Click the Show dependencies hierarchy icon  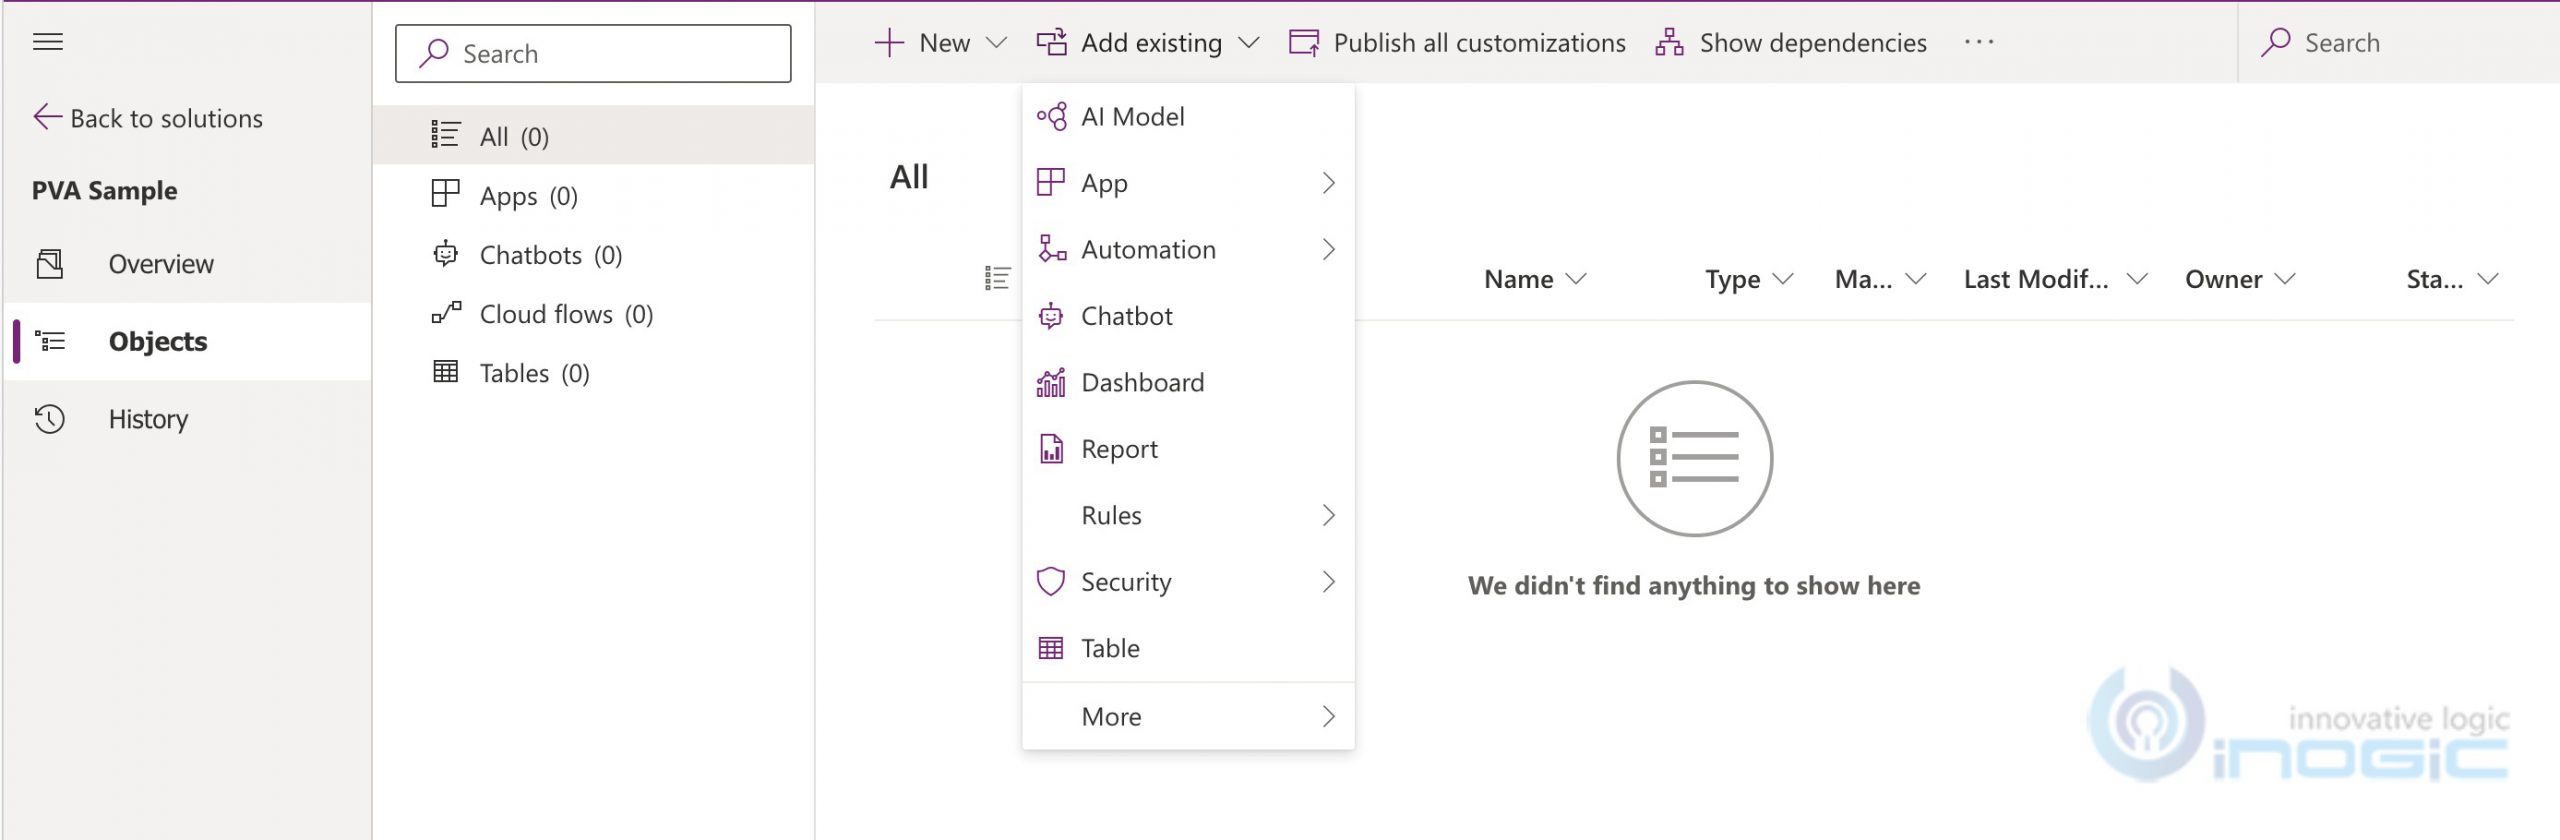click(1669, 43)
